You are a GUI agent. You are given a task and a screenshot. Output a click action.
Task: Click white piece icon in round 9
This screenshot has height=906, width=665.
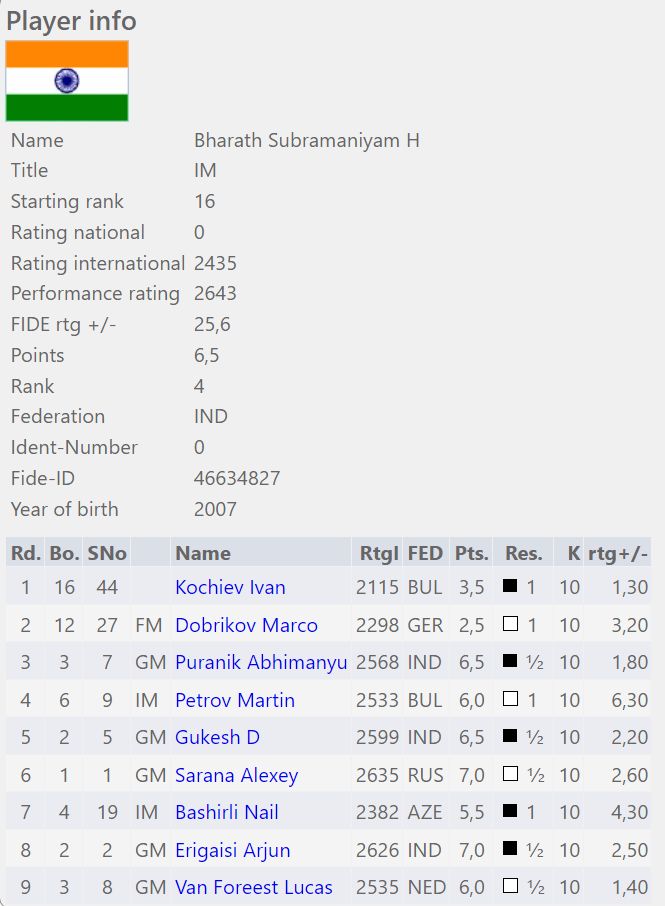[510, 886]
